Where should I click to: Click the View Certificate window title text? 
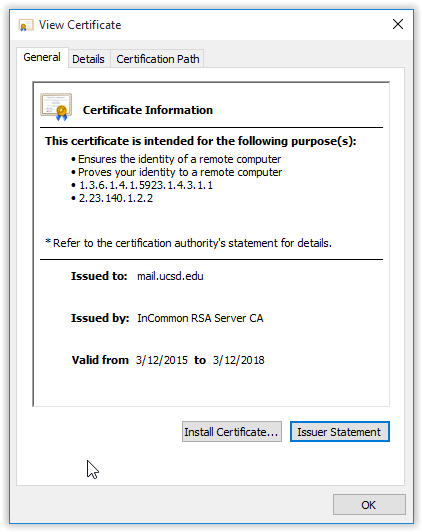[80, 25]
